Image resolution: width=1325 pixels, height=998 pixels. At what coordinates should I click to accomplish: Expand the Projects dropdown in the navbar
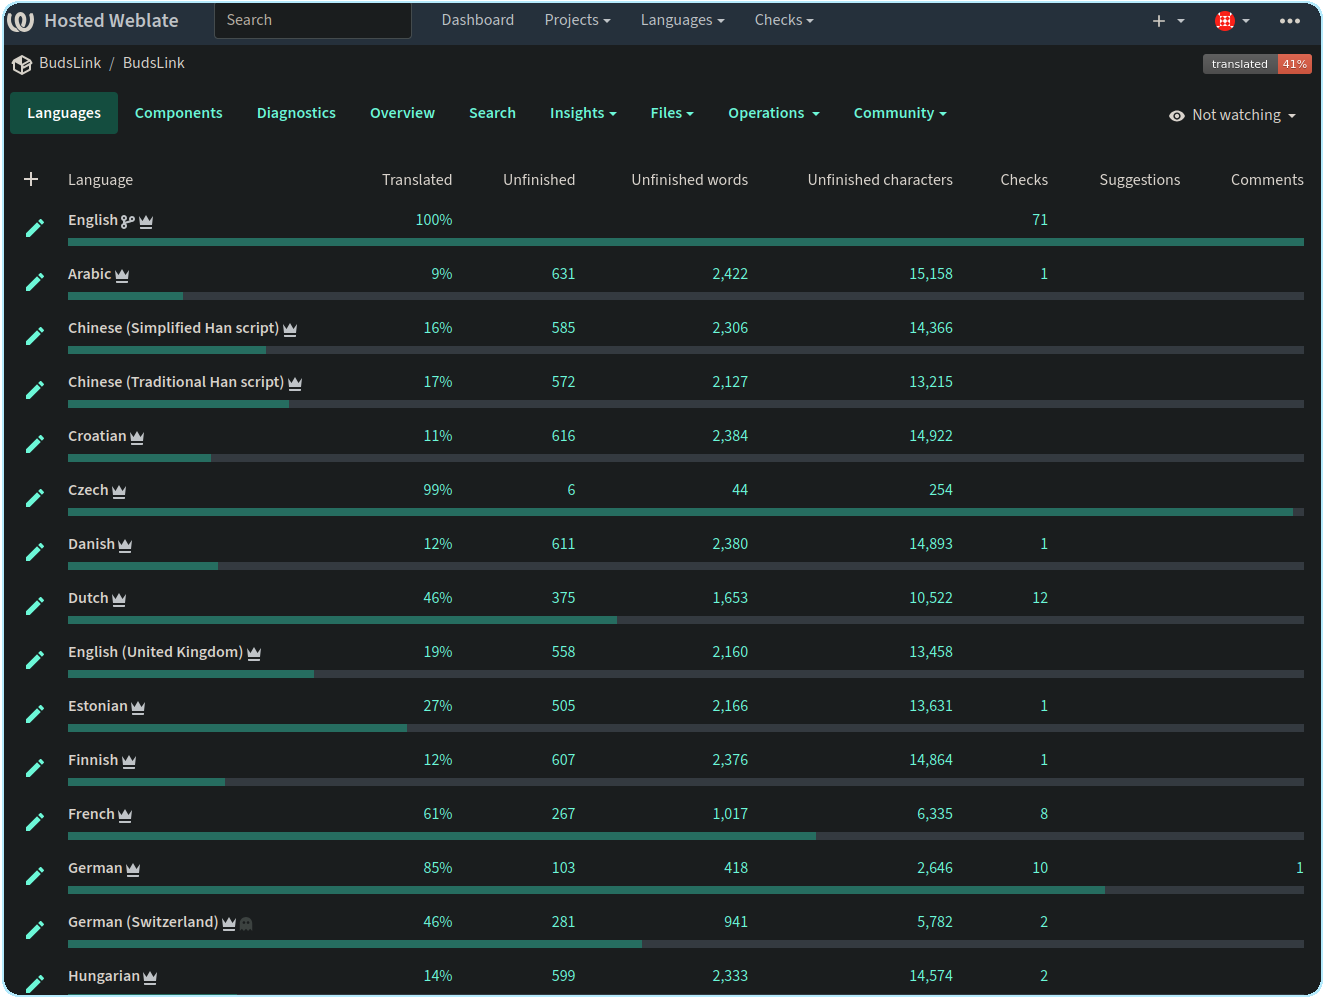pyautogui.click(x=577, y=20)
